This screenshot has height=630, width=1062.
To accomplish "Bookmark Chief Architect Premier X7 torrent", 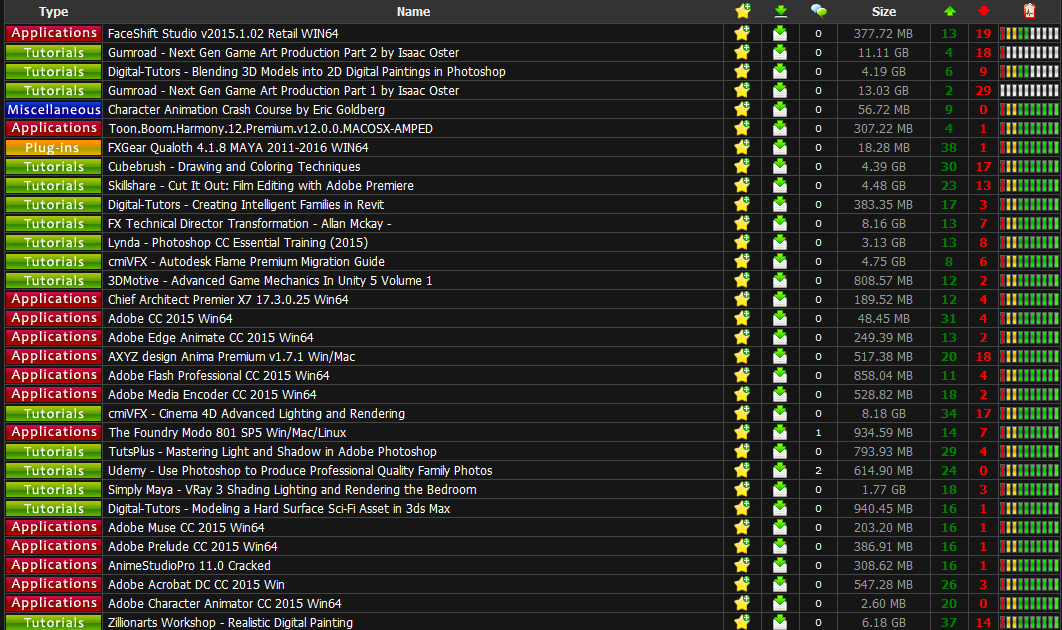I will pyautogui.click(x=742, y=298).
